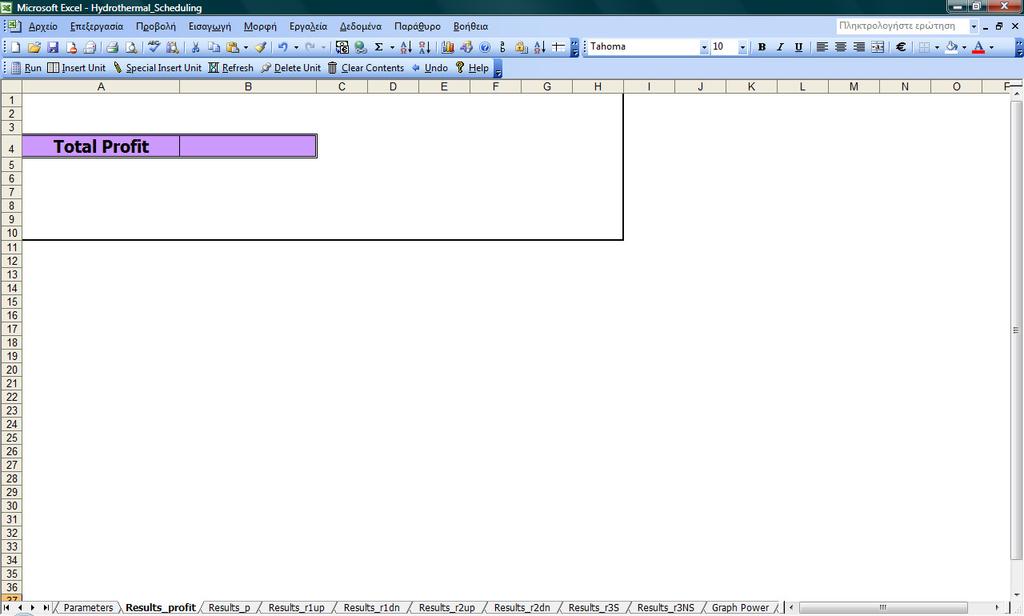The width and height of the screenshot is (1024, 616).
Task: Click the horizontal scrollbar thumb
Action: (x=883, y=608)
